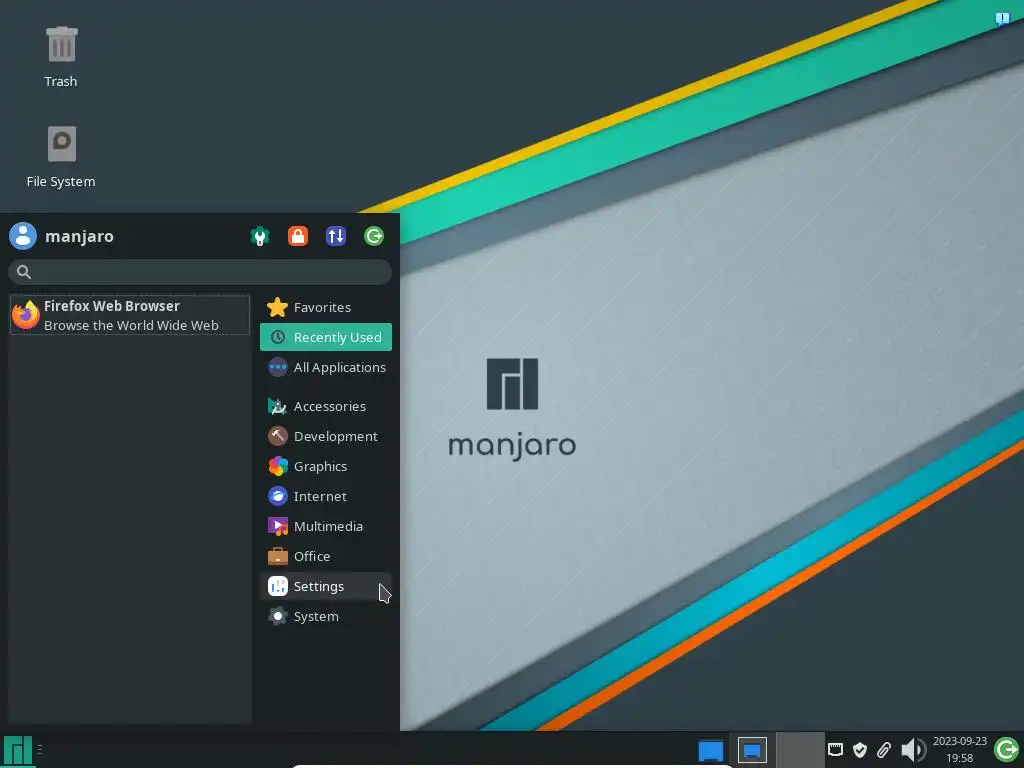
Task: Click the panel separator handle beside menu button
Action: coord(40,750)
